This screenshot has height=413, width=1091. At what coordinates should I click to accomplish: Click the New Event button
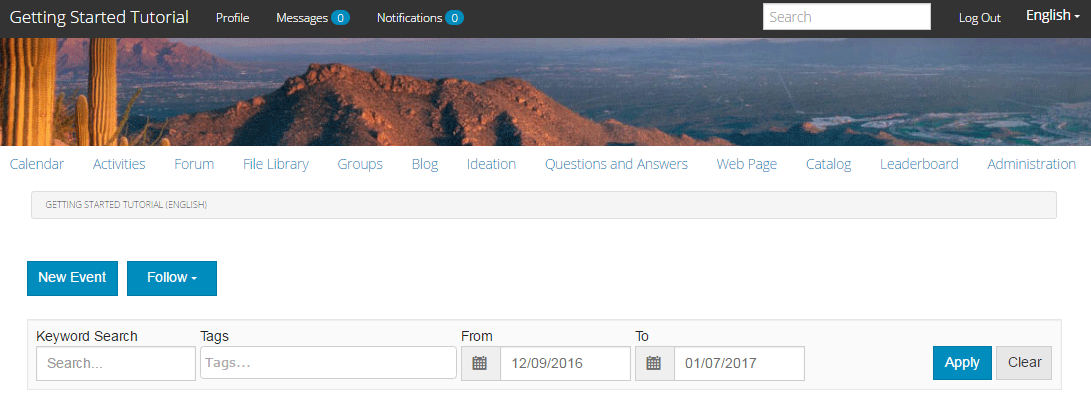point(72,278)
